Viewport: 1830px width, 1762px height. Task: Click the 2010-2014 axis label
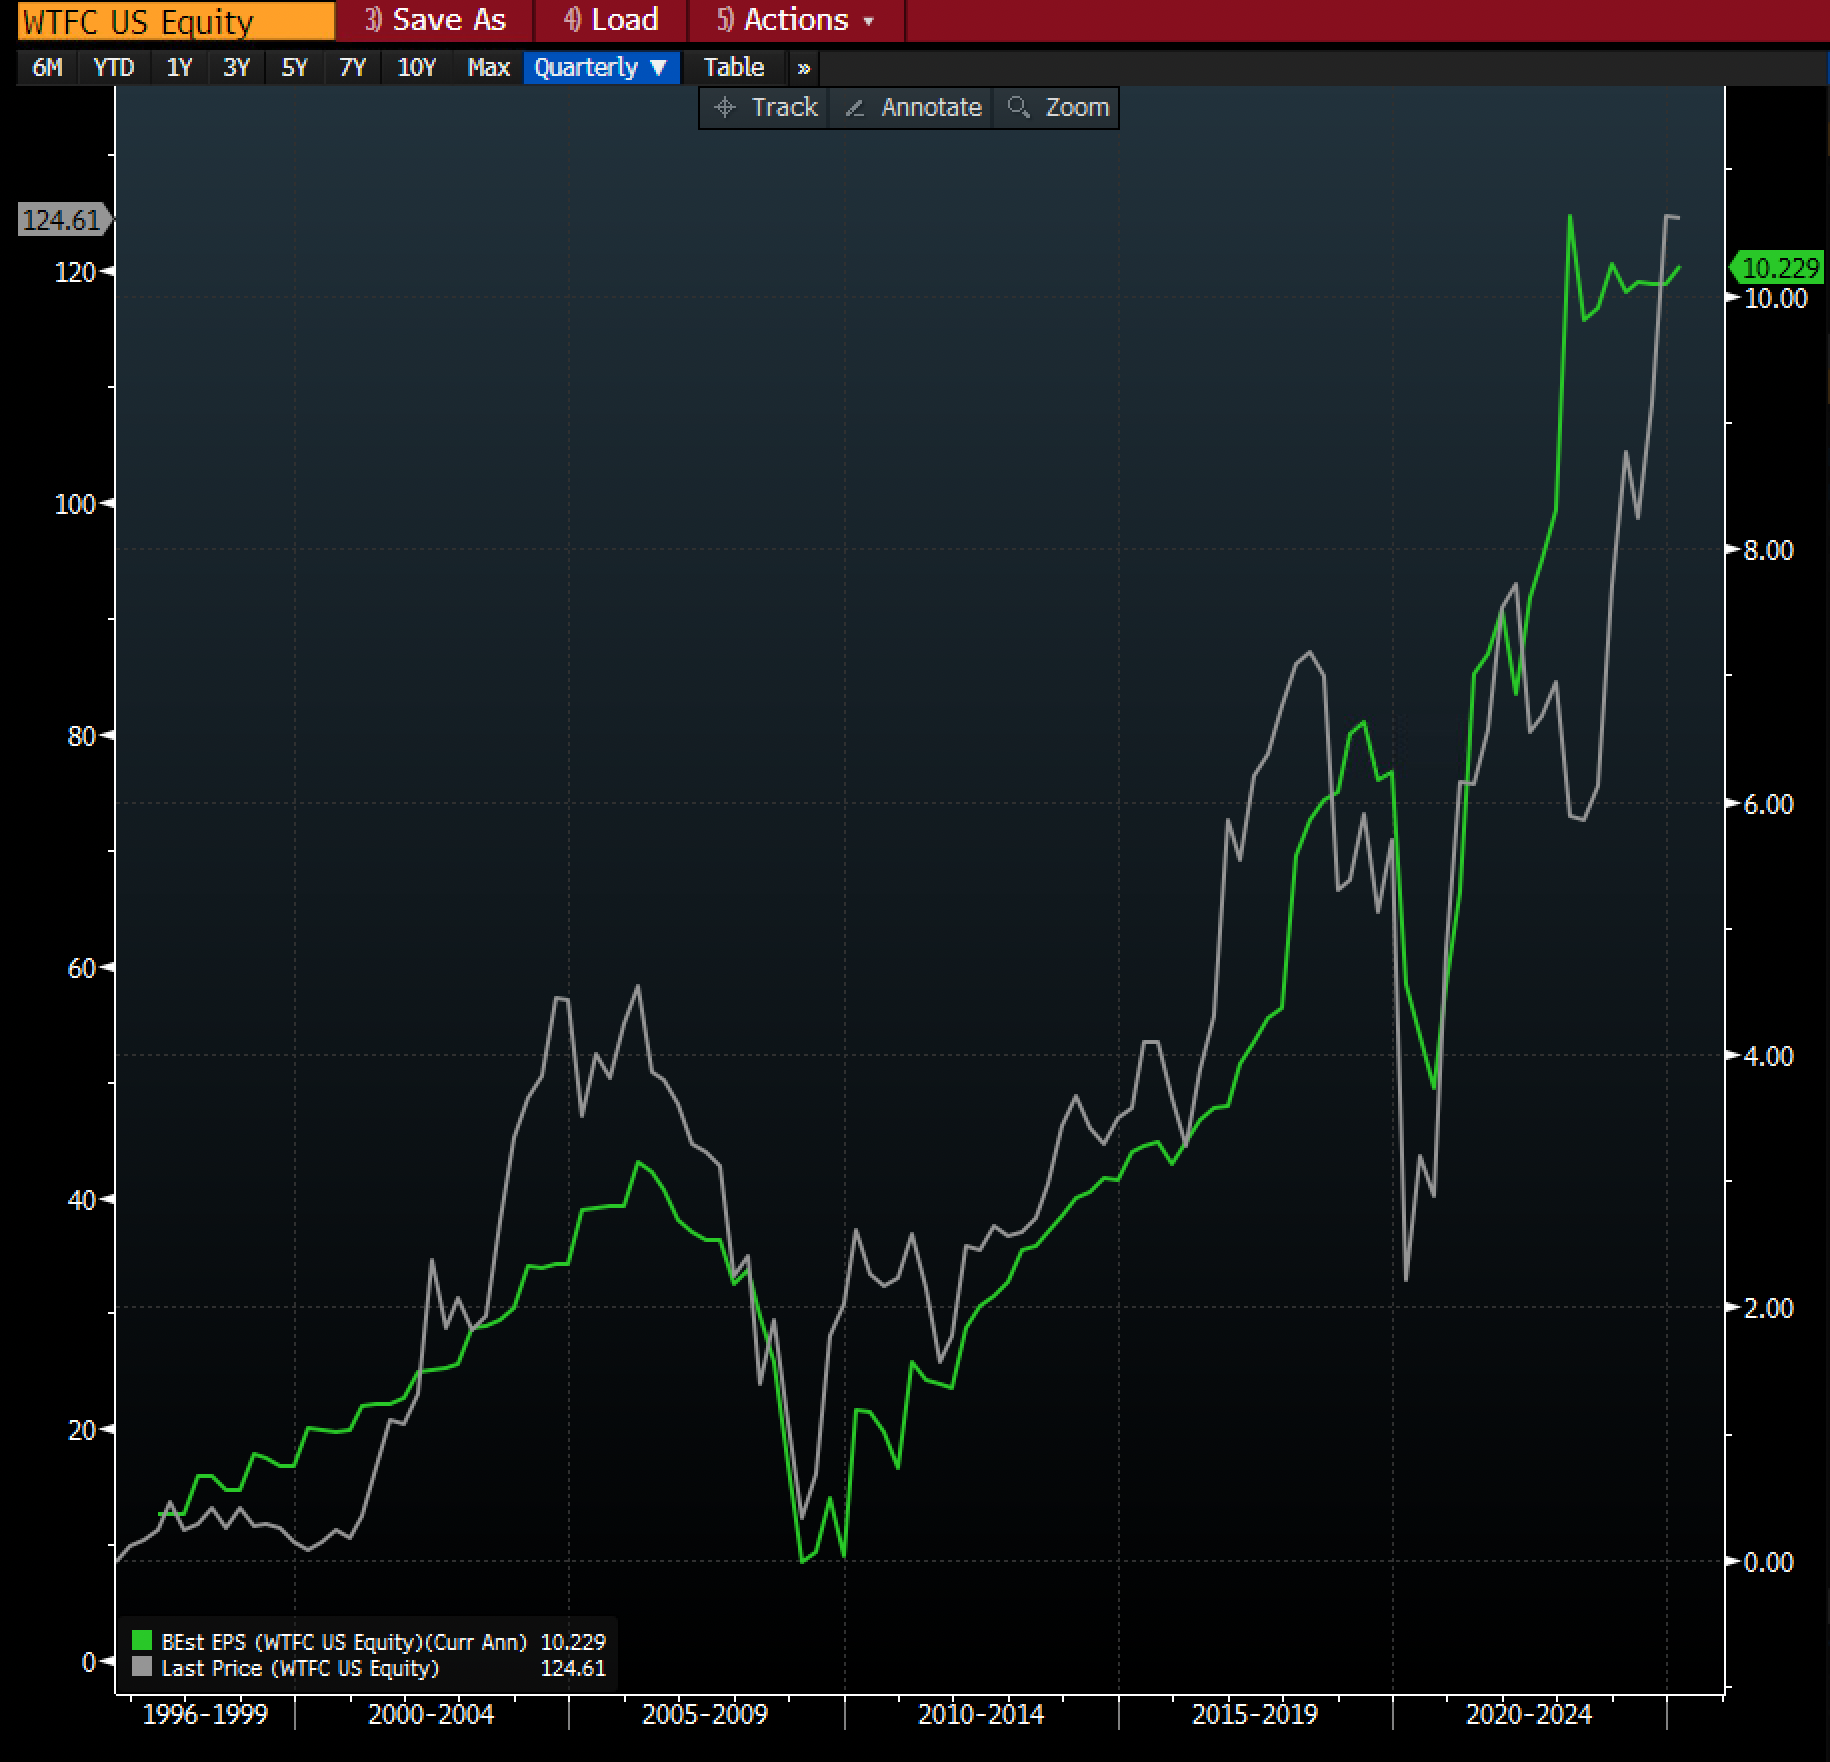(981, 1715)
